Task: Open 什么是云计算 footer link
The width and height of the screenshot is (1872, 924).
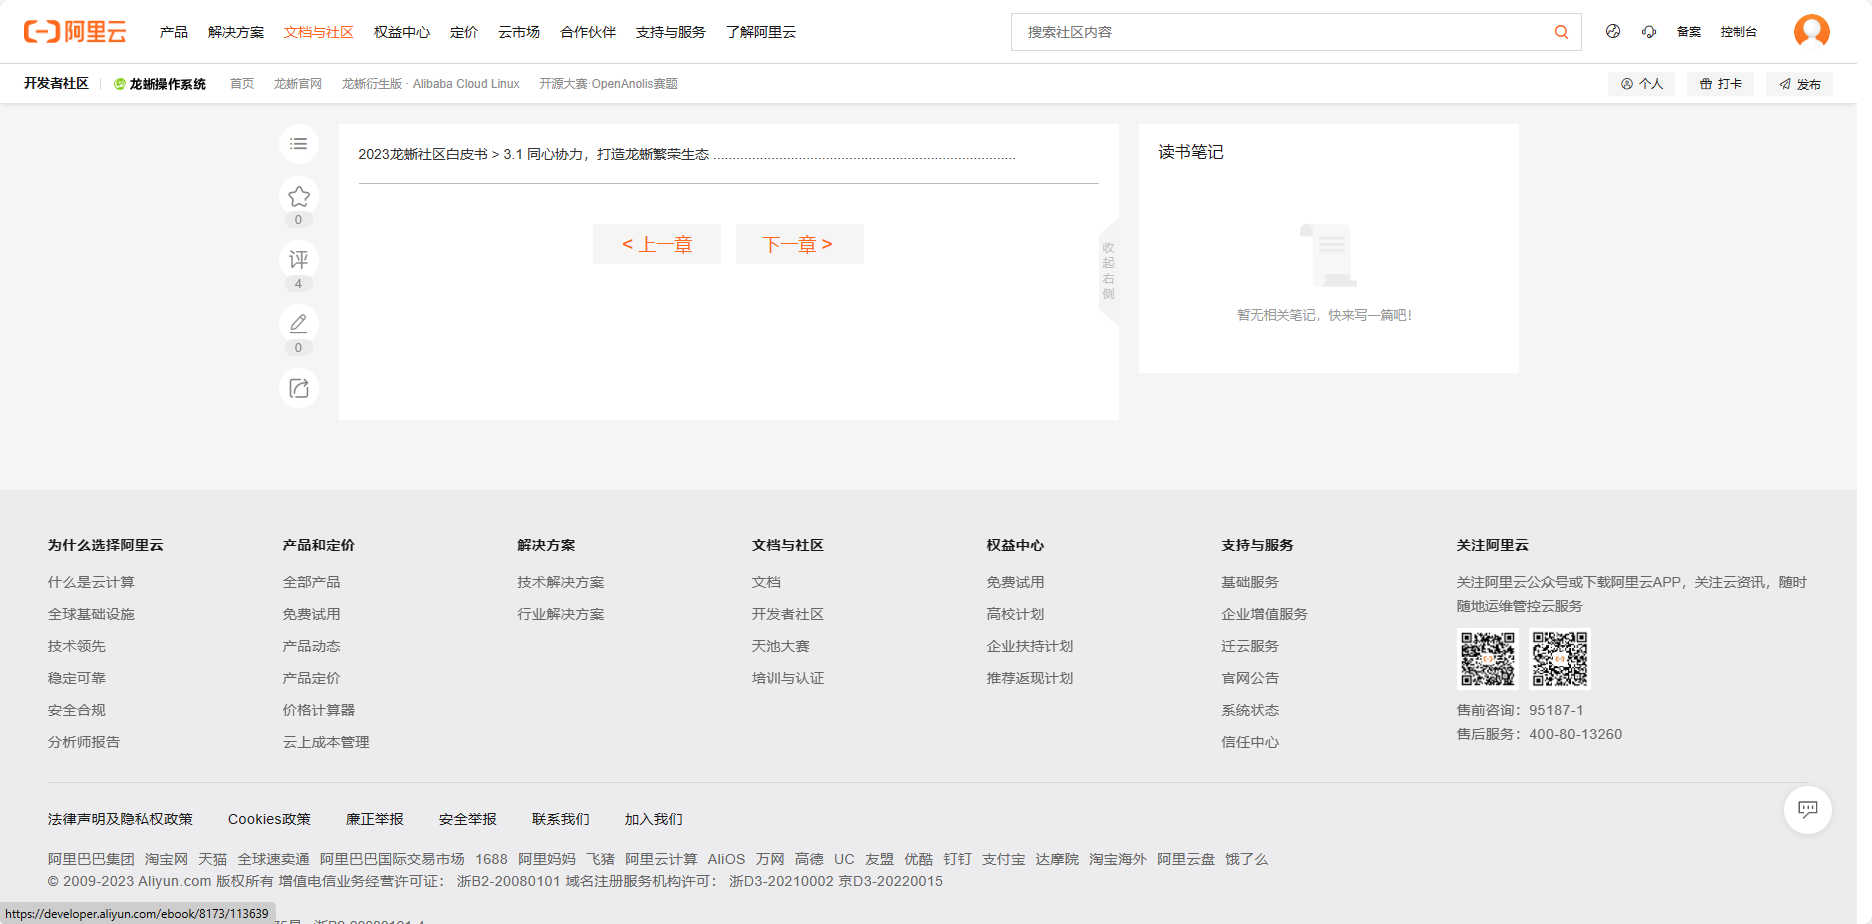Action: pos(91,582)
